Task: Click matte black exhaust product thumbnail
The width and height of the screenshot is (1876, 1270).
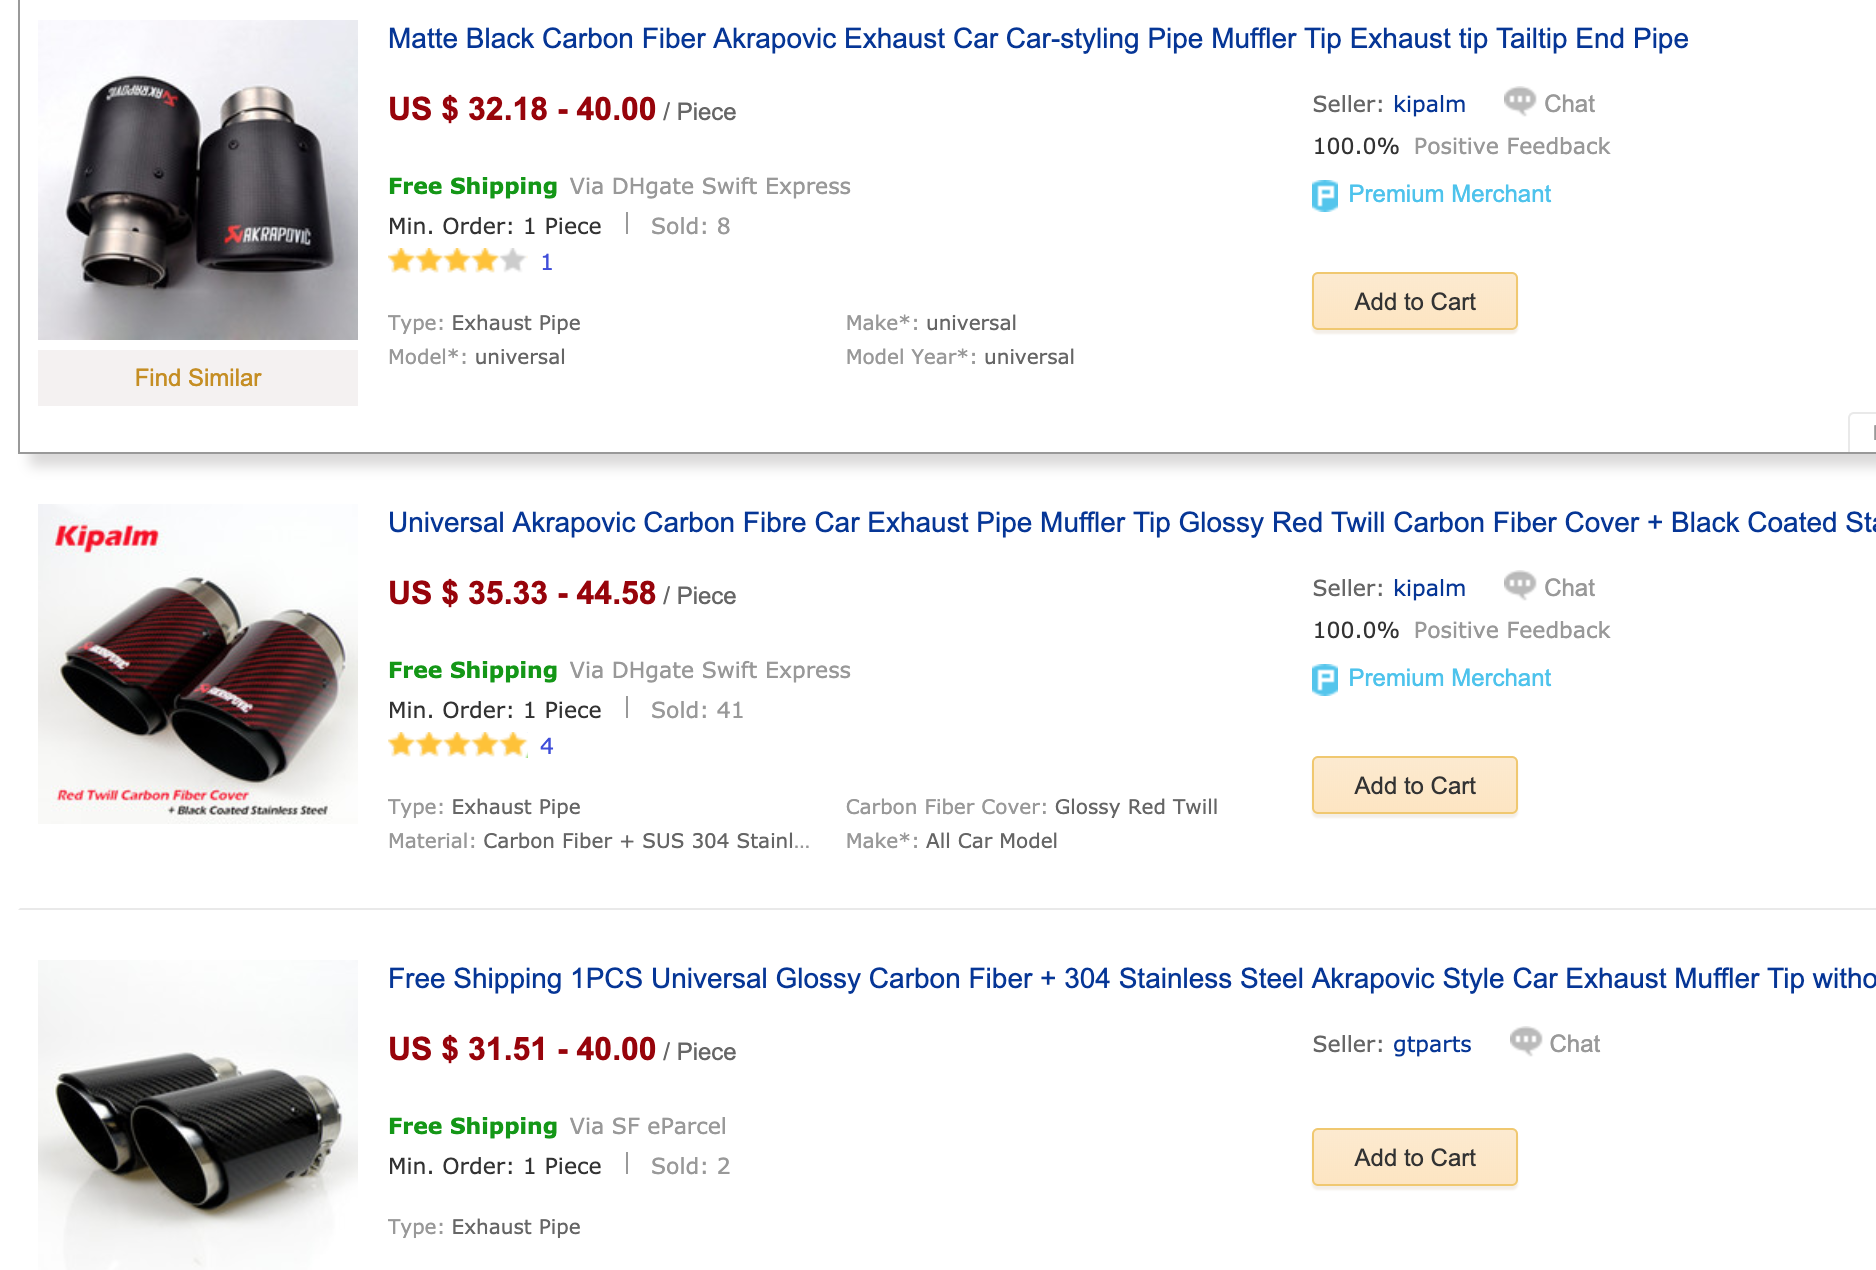Action: [x=198, y=180]
